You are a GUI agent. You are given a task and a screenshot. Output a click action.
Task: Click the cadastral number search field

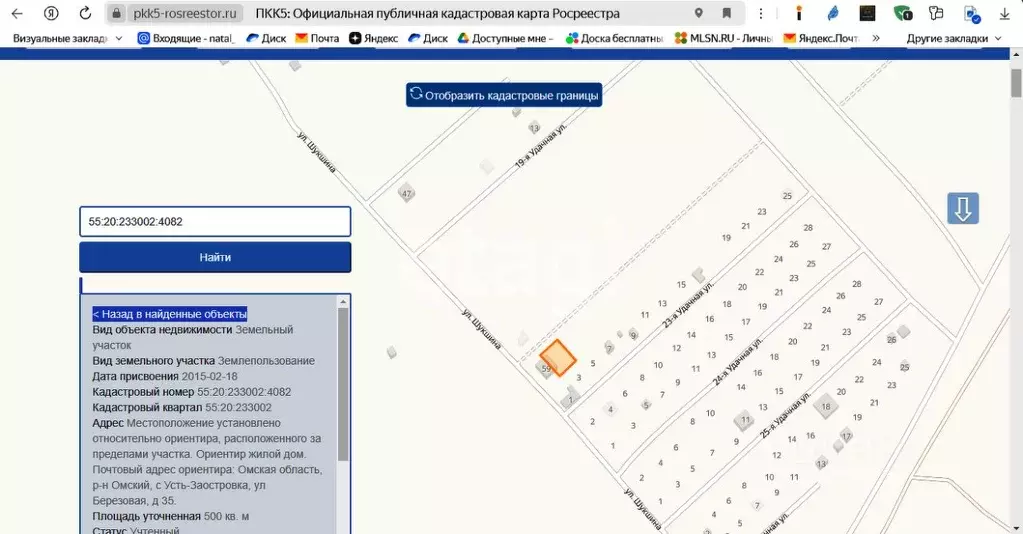(215, 221)
